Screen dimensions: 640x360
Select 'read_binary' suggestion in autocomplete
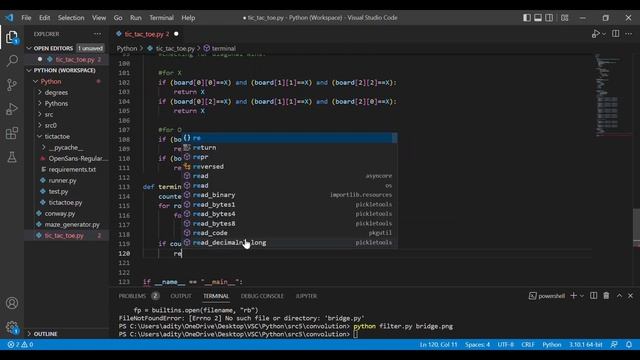pos(289,195)
